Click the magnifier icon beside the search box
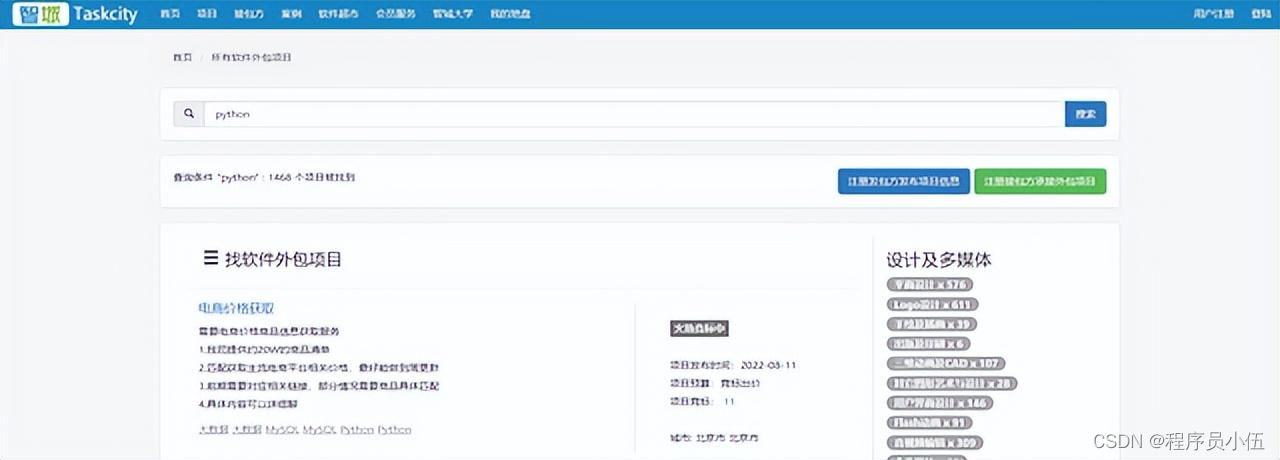This screenshot has width=1280, height=460. [189, 114]
